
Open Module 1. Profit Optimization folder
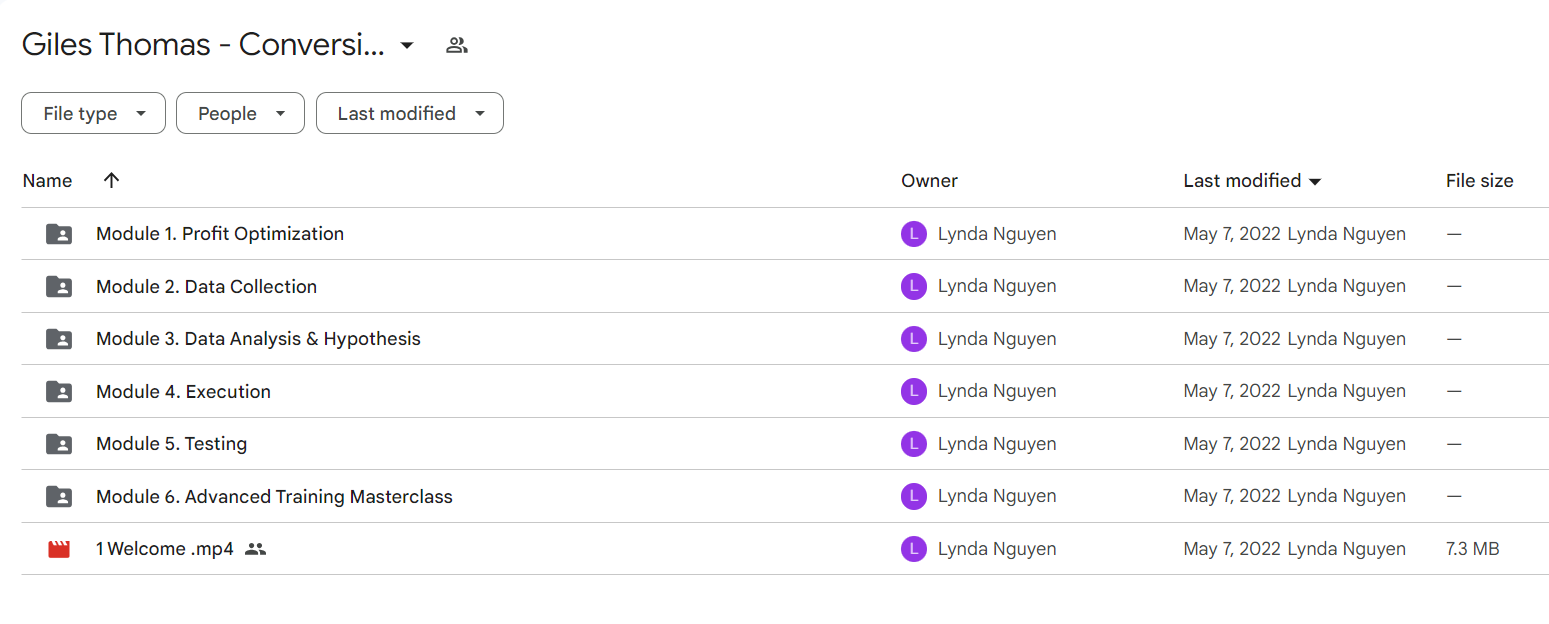tap(220, 234)
